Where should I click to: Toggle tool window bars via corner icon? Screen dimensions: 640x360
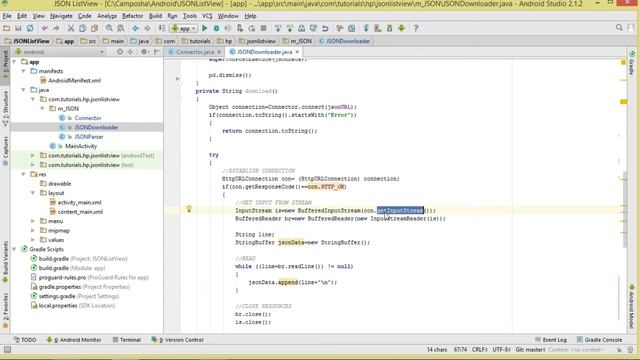(7, 350)
